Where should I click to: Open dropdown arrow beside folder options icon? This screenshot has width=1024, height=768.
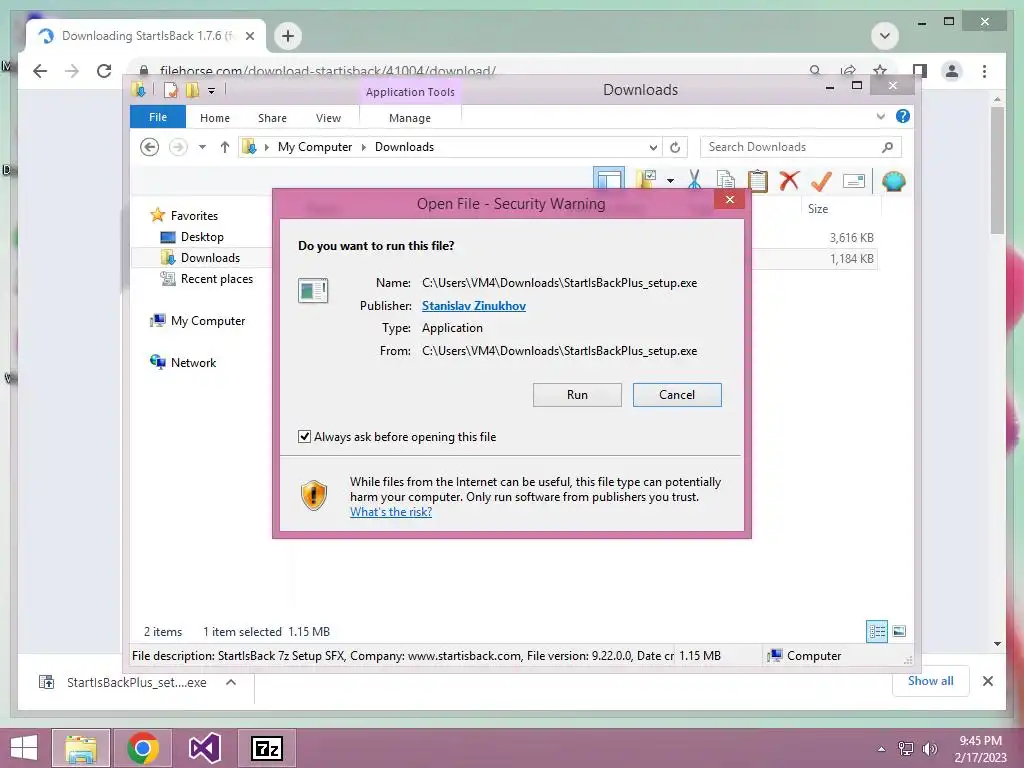(x=670, y=181)
